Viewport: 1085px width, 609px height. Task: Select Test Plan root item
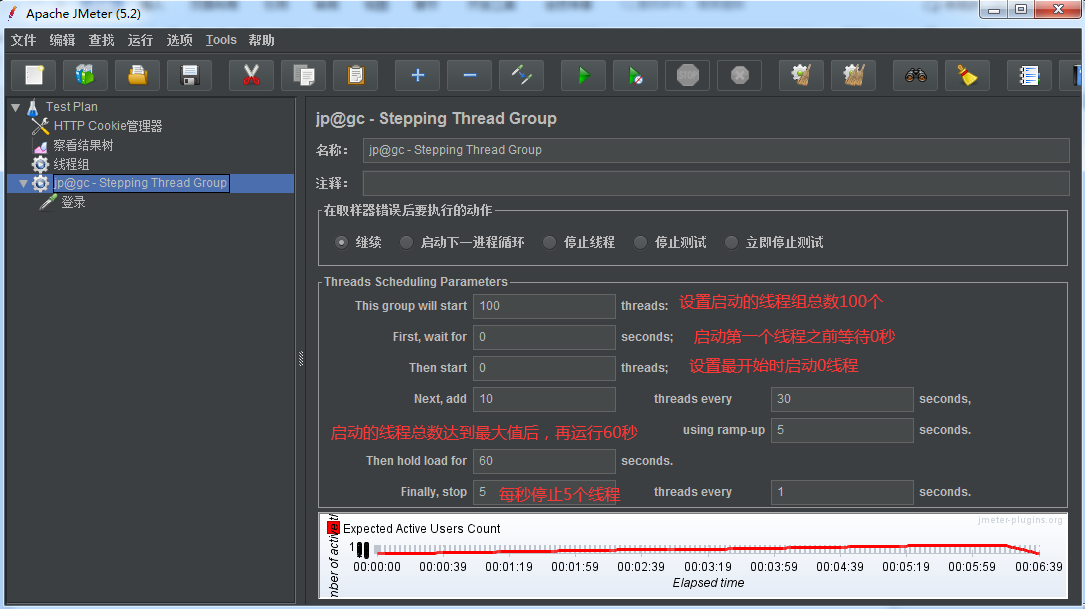point(72,107)
